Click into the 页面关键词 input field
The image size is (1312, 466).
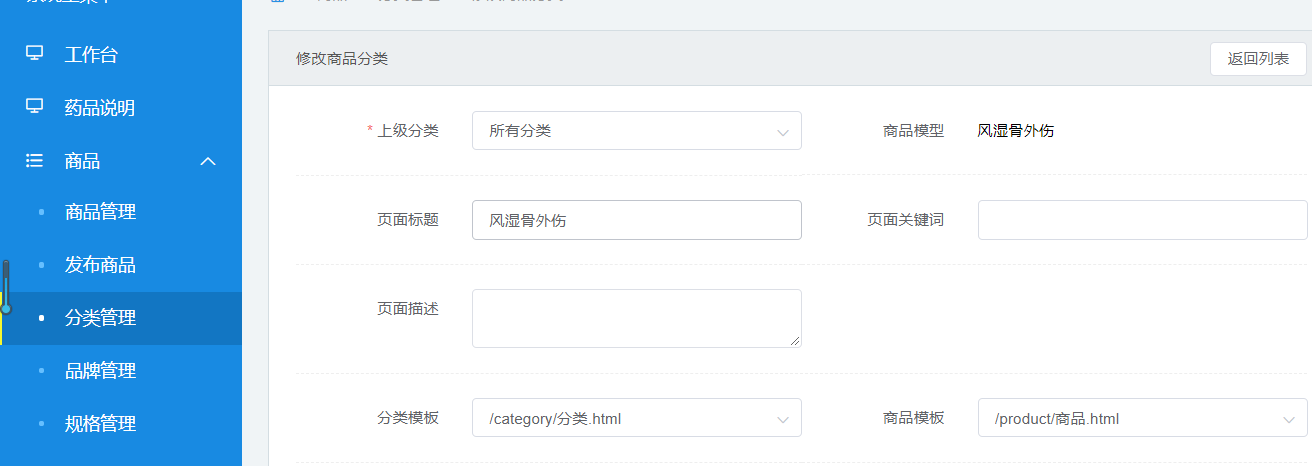(x=1141, y=220)
